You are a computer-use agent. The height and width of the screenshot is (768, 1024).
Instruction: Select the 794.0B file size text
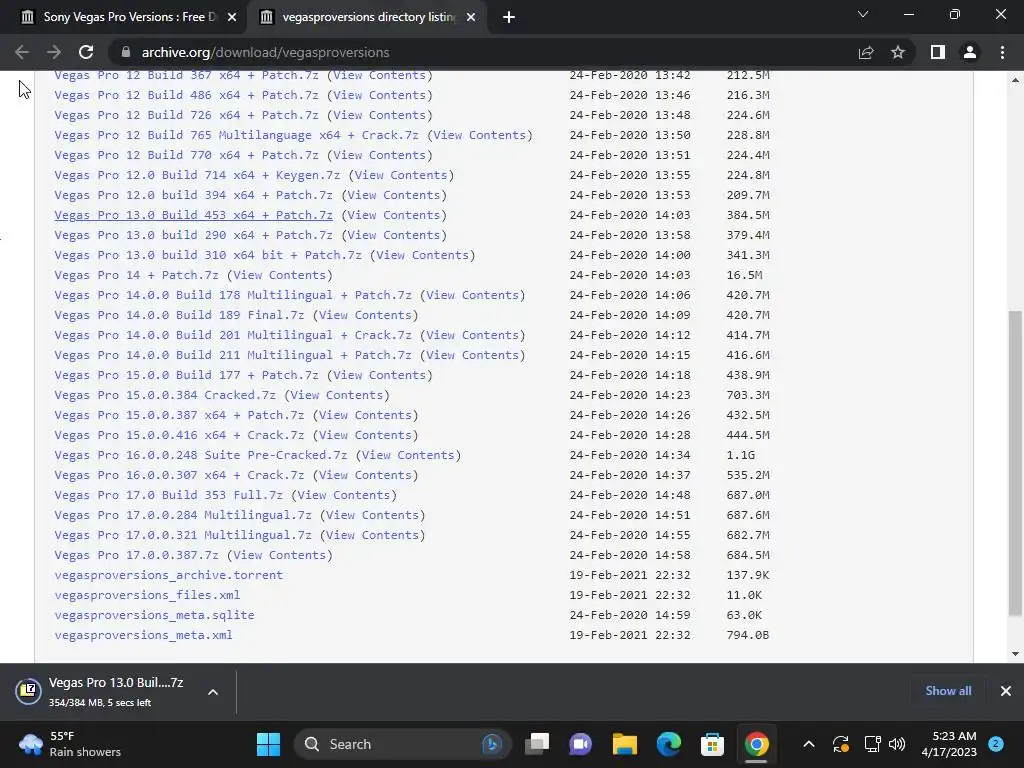[x=748, y=635]
